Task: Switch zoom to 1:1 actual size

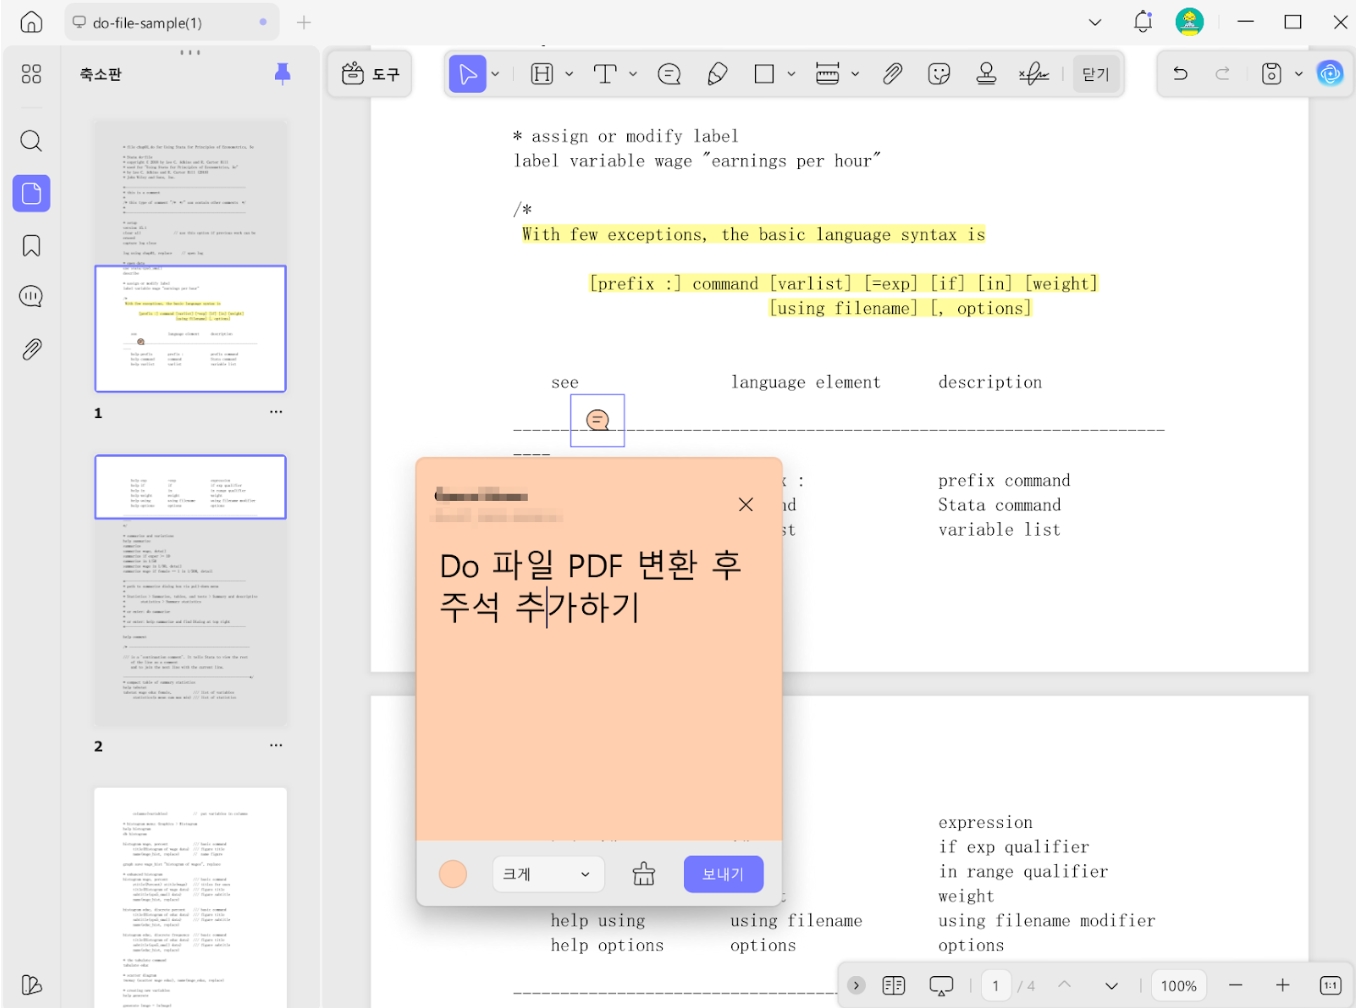Action: click(x=1330, y=985)
